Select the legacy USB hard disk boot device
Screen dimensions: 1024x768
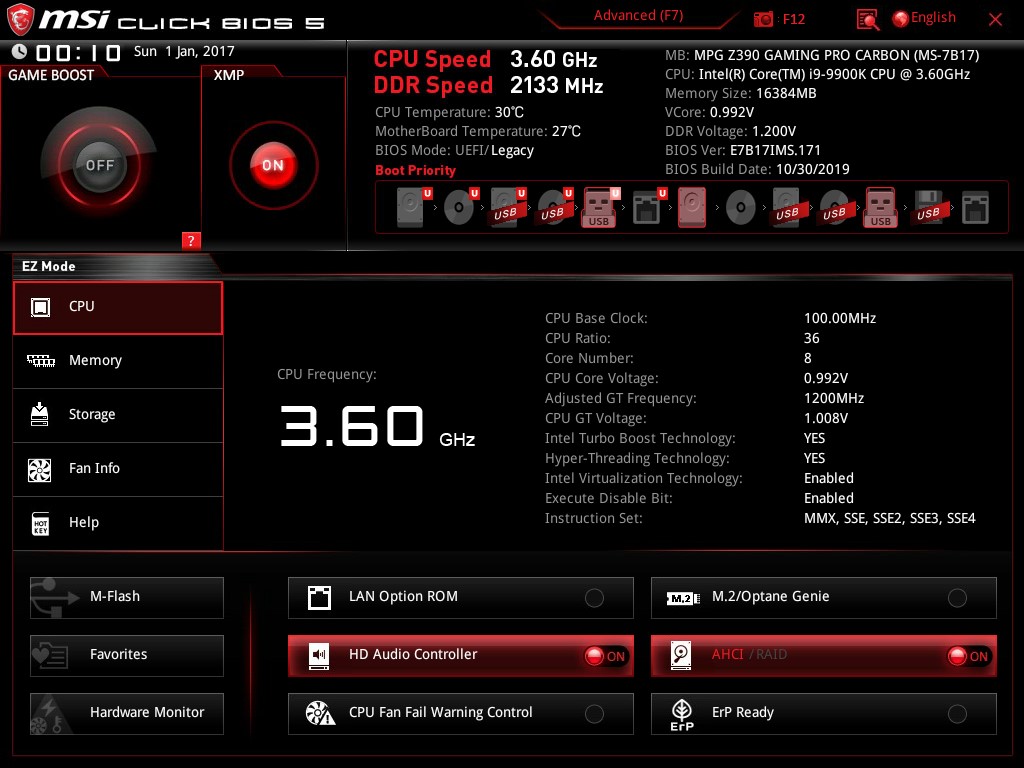787,207
